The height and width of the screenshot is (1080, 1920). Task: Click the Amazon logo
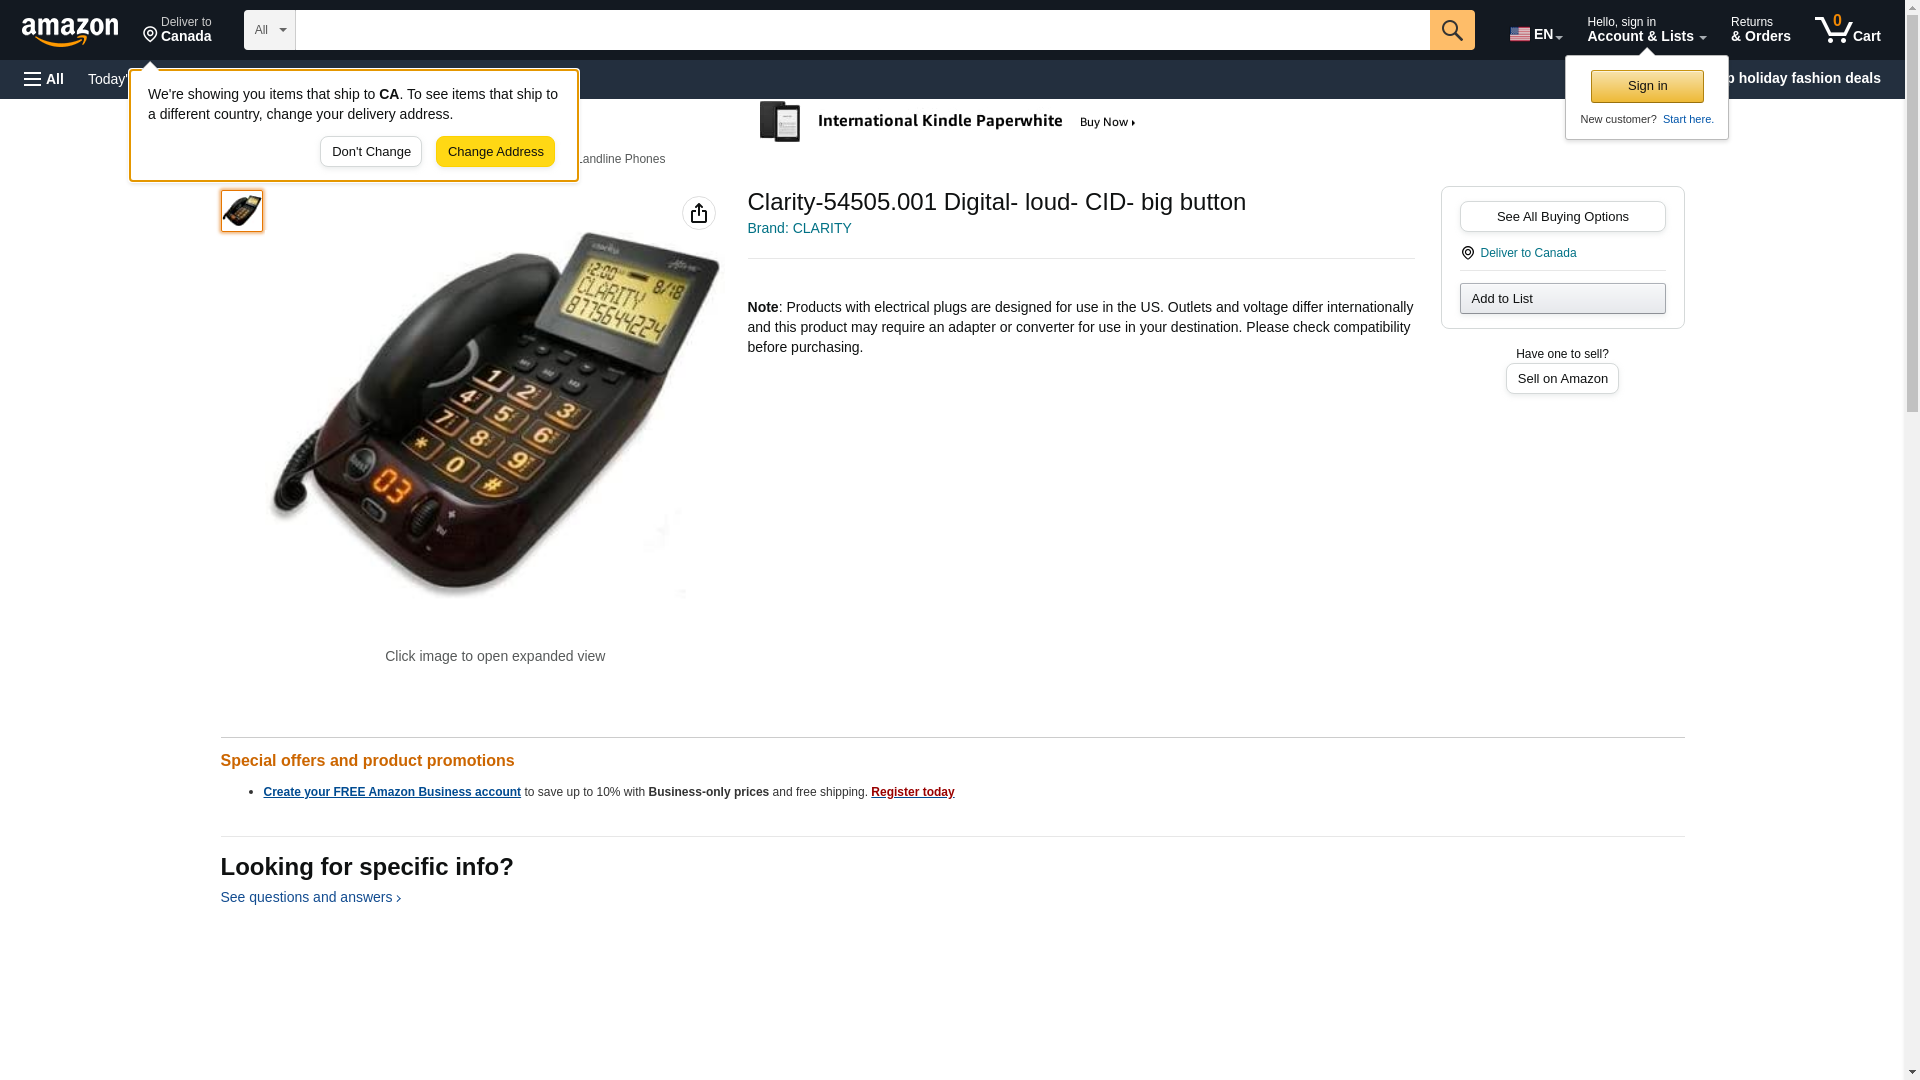[70, 31]
